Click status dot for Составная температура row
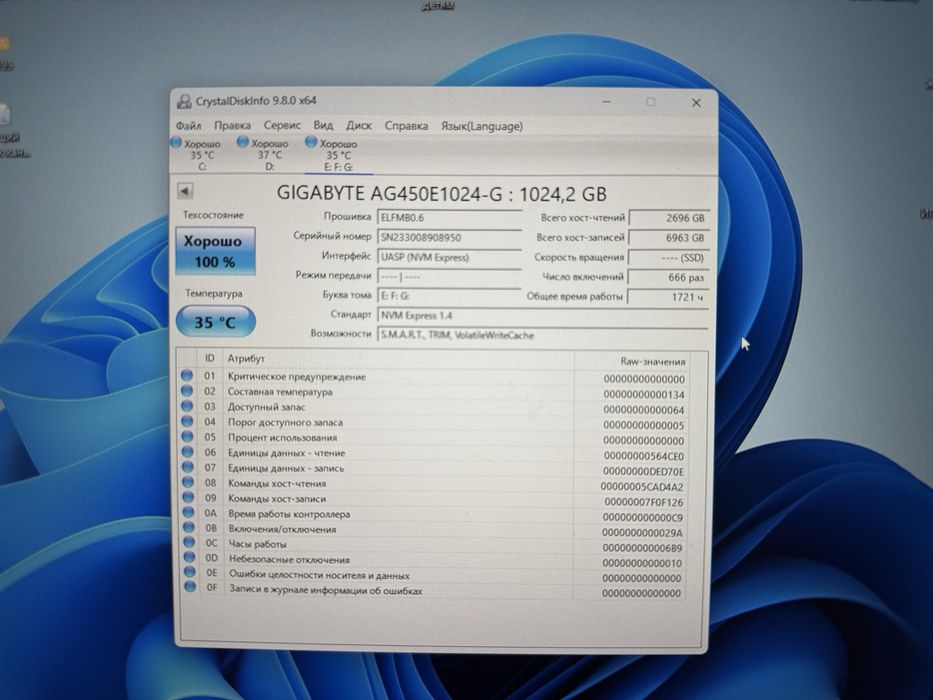 tap(187, 390)
